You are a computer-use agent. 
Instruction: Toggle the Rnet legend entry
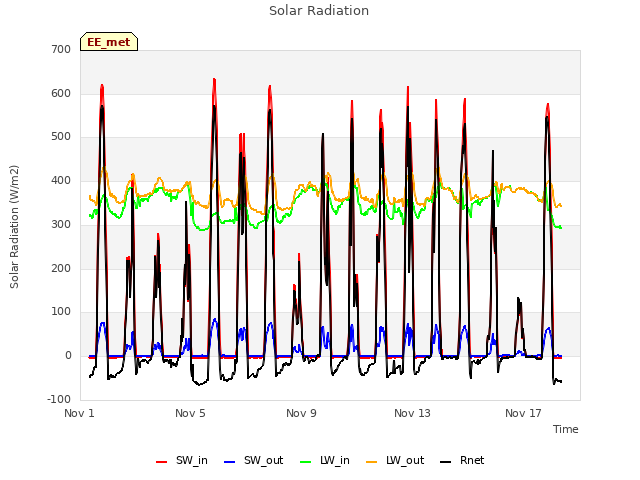(x=462, y=460)
